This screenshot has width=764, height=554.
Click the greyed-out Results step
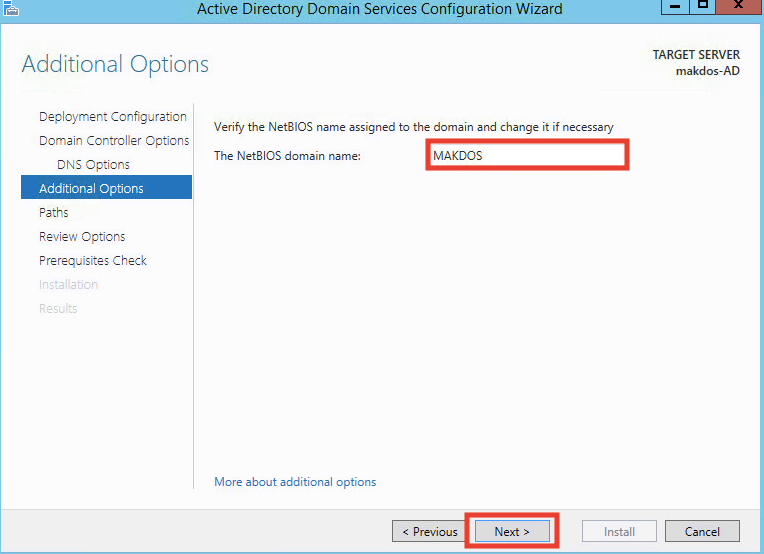click(x=58, y=308)
